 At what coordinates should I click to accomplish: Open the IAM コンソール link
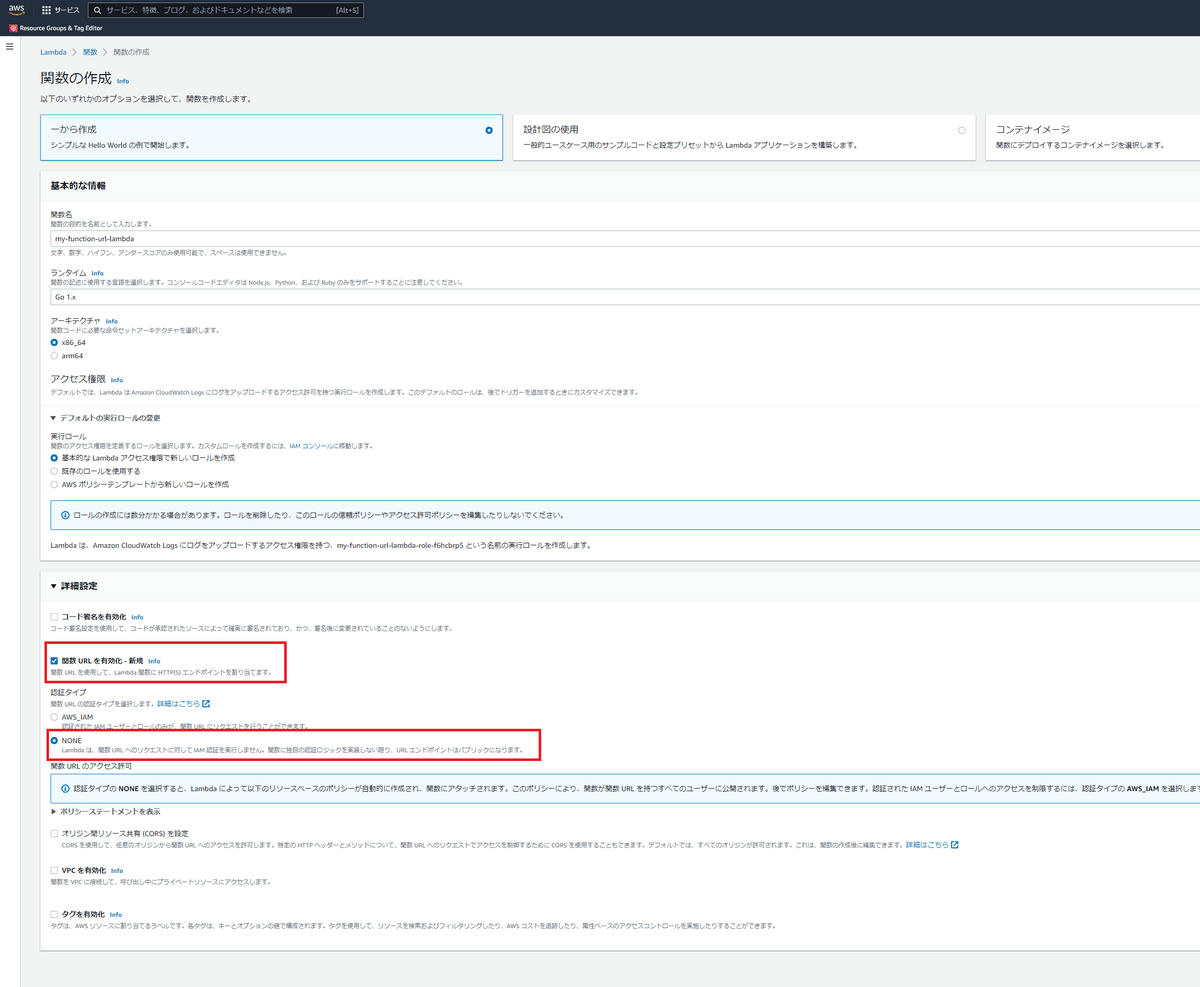[x=313, y=445]
